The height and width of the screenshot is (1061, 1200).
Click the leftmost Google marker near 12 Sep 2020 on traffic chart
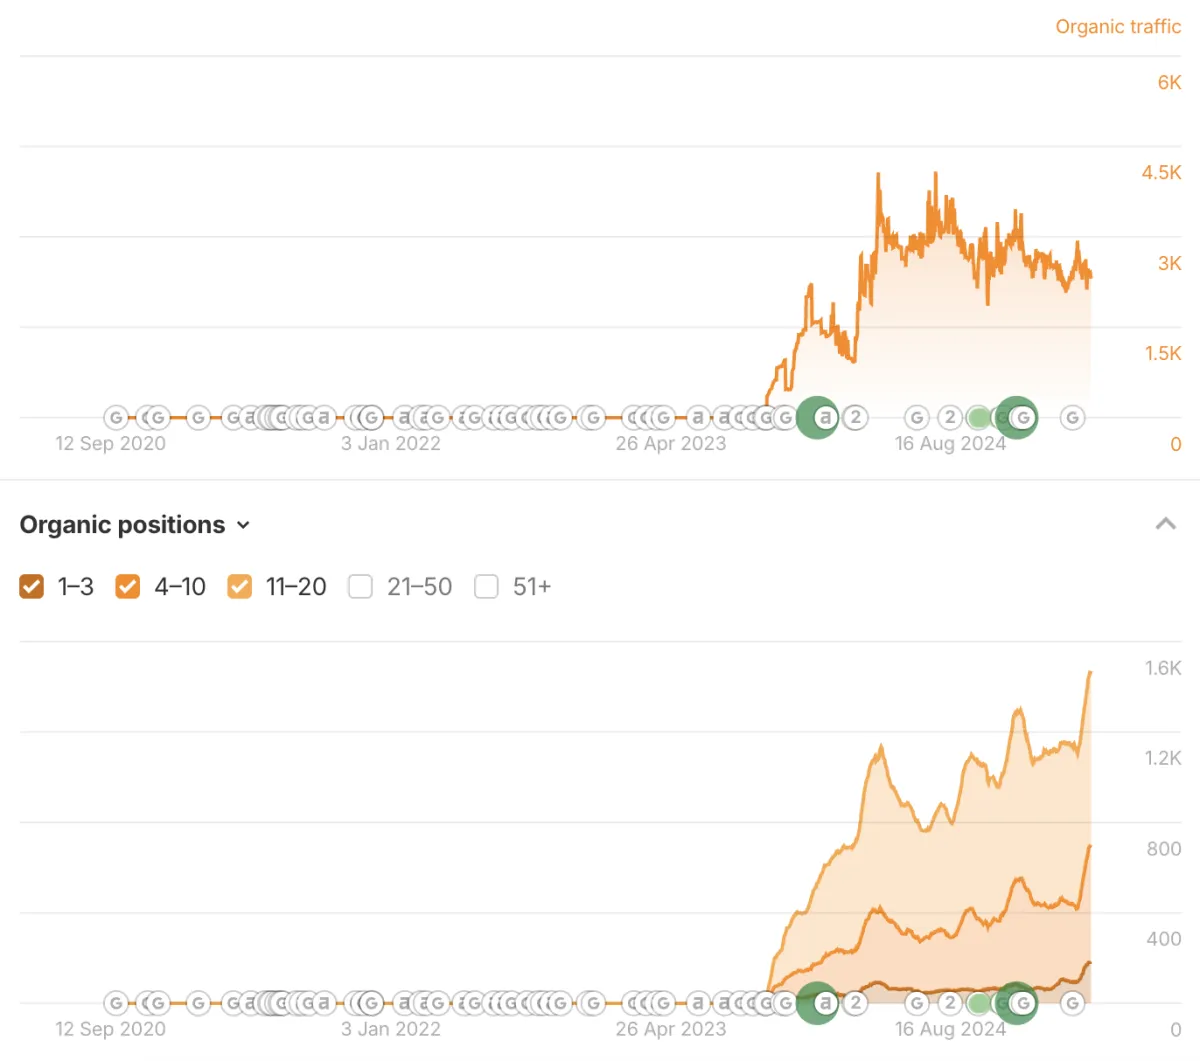[116, 417]
